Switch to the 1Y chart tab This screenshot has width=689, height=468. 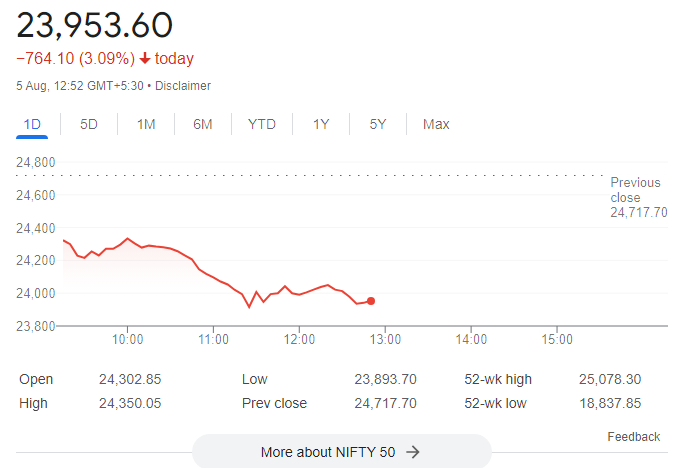(321, 124)
